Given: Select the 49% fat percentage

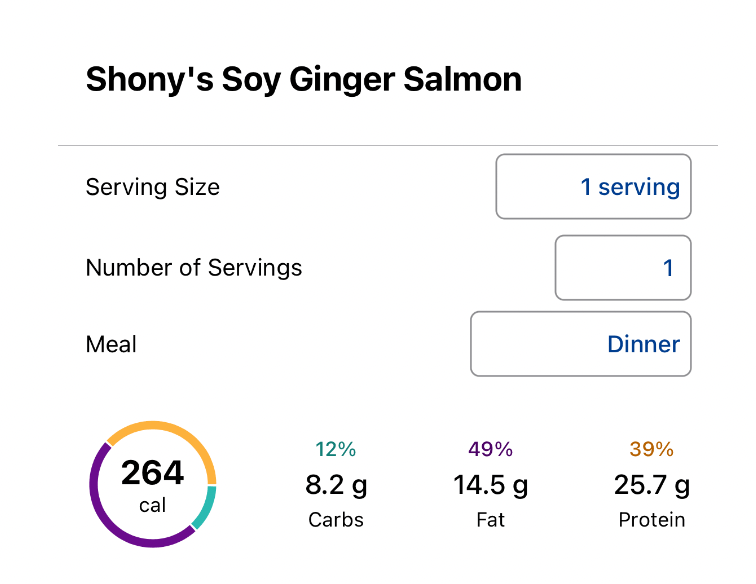Looking at the screenshot, I should 490,450.
